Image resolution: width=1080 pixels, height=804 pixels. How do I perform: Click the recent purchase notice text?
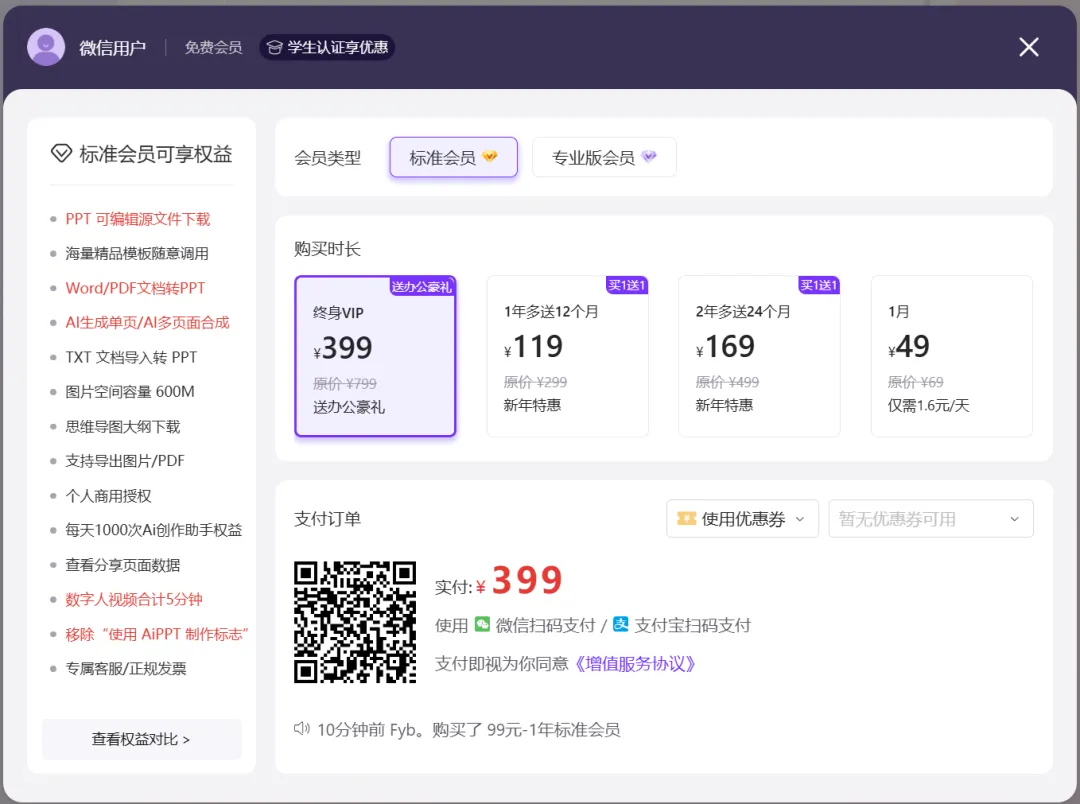[x=468, y=730]
